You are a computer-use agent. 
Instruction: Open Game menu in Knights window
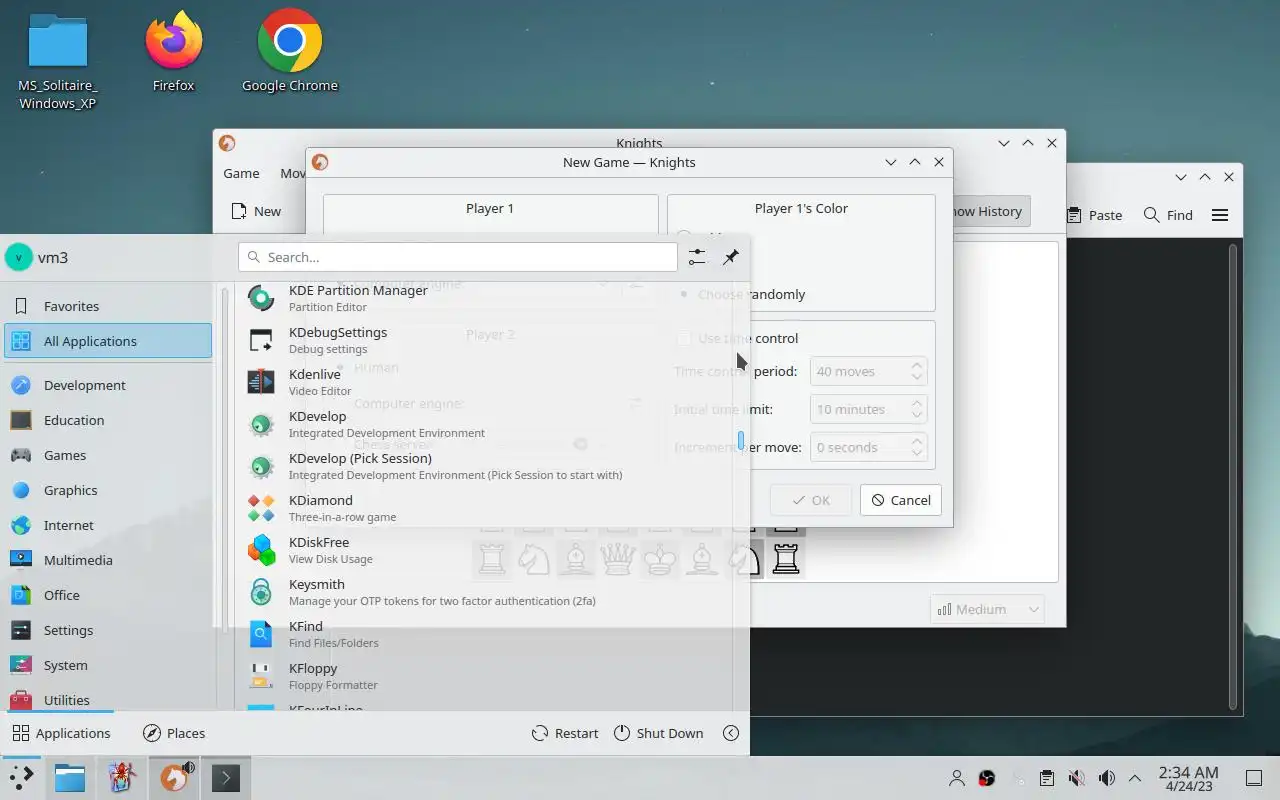point(241,173)
